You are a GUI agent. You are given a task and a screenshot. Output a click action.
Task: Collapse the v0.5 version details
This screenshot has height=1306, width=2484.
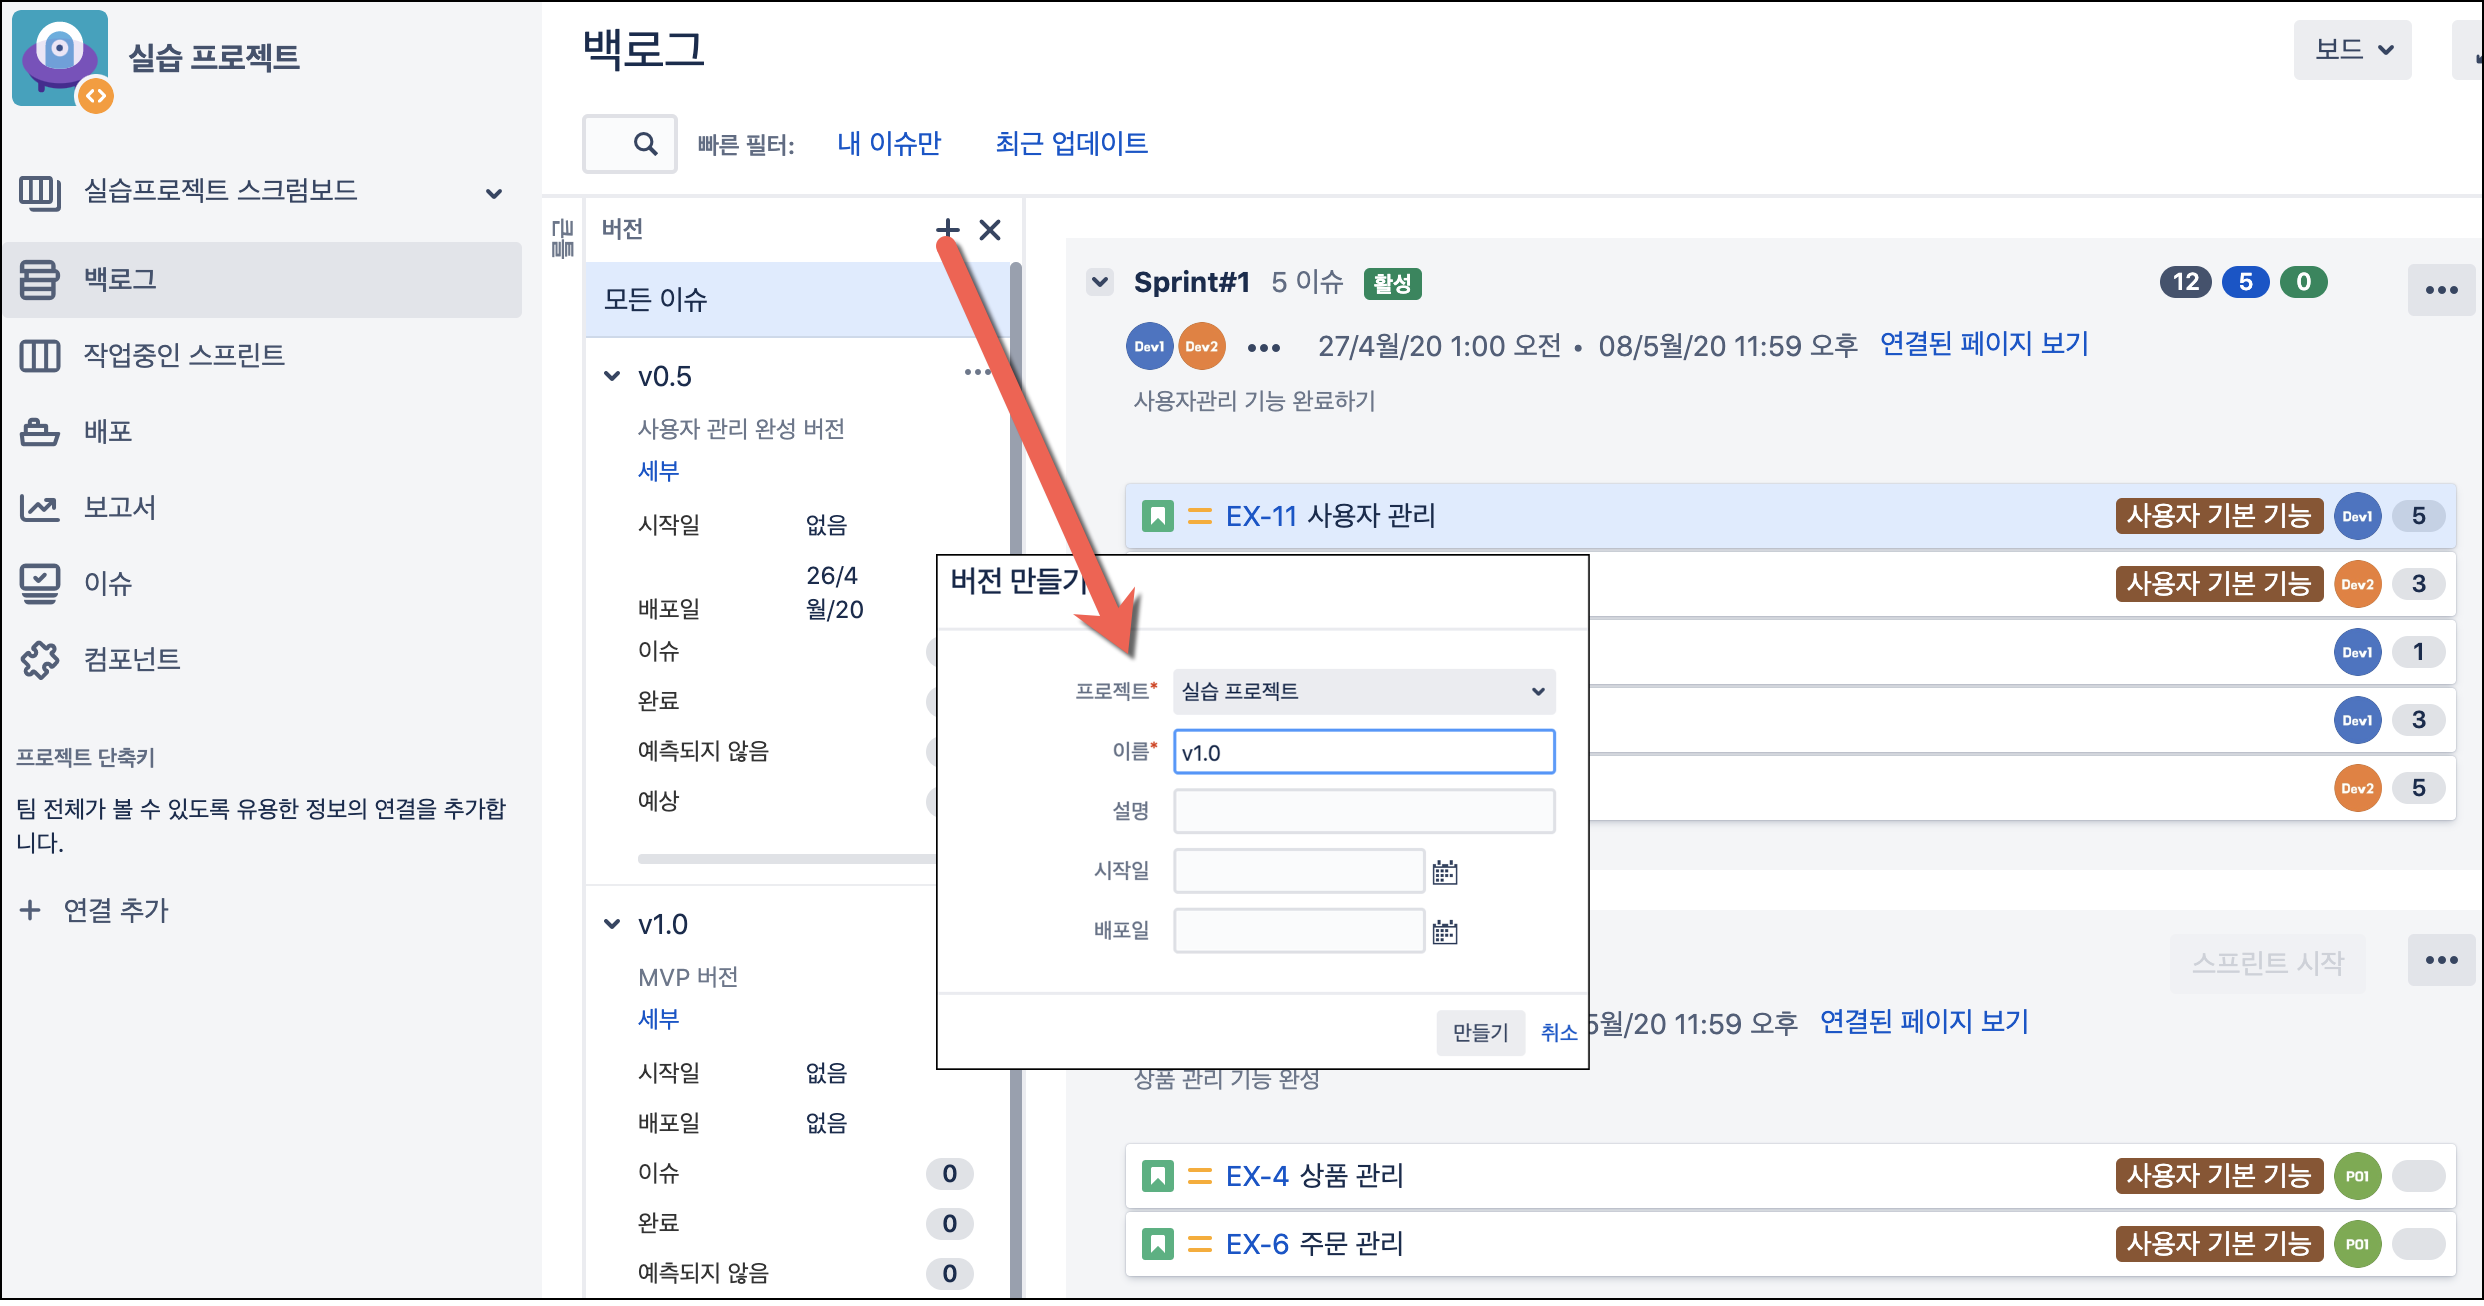pyautogui.click(x=612, y=376)
